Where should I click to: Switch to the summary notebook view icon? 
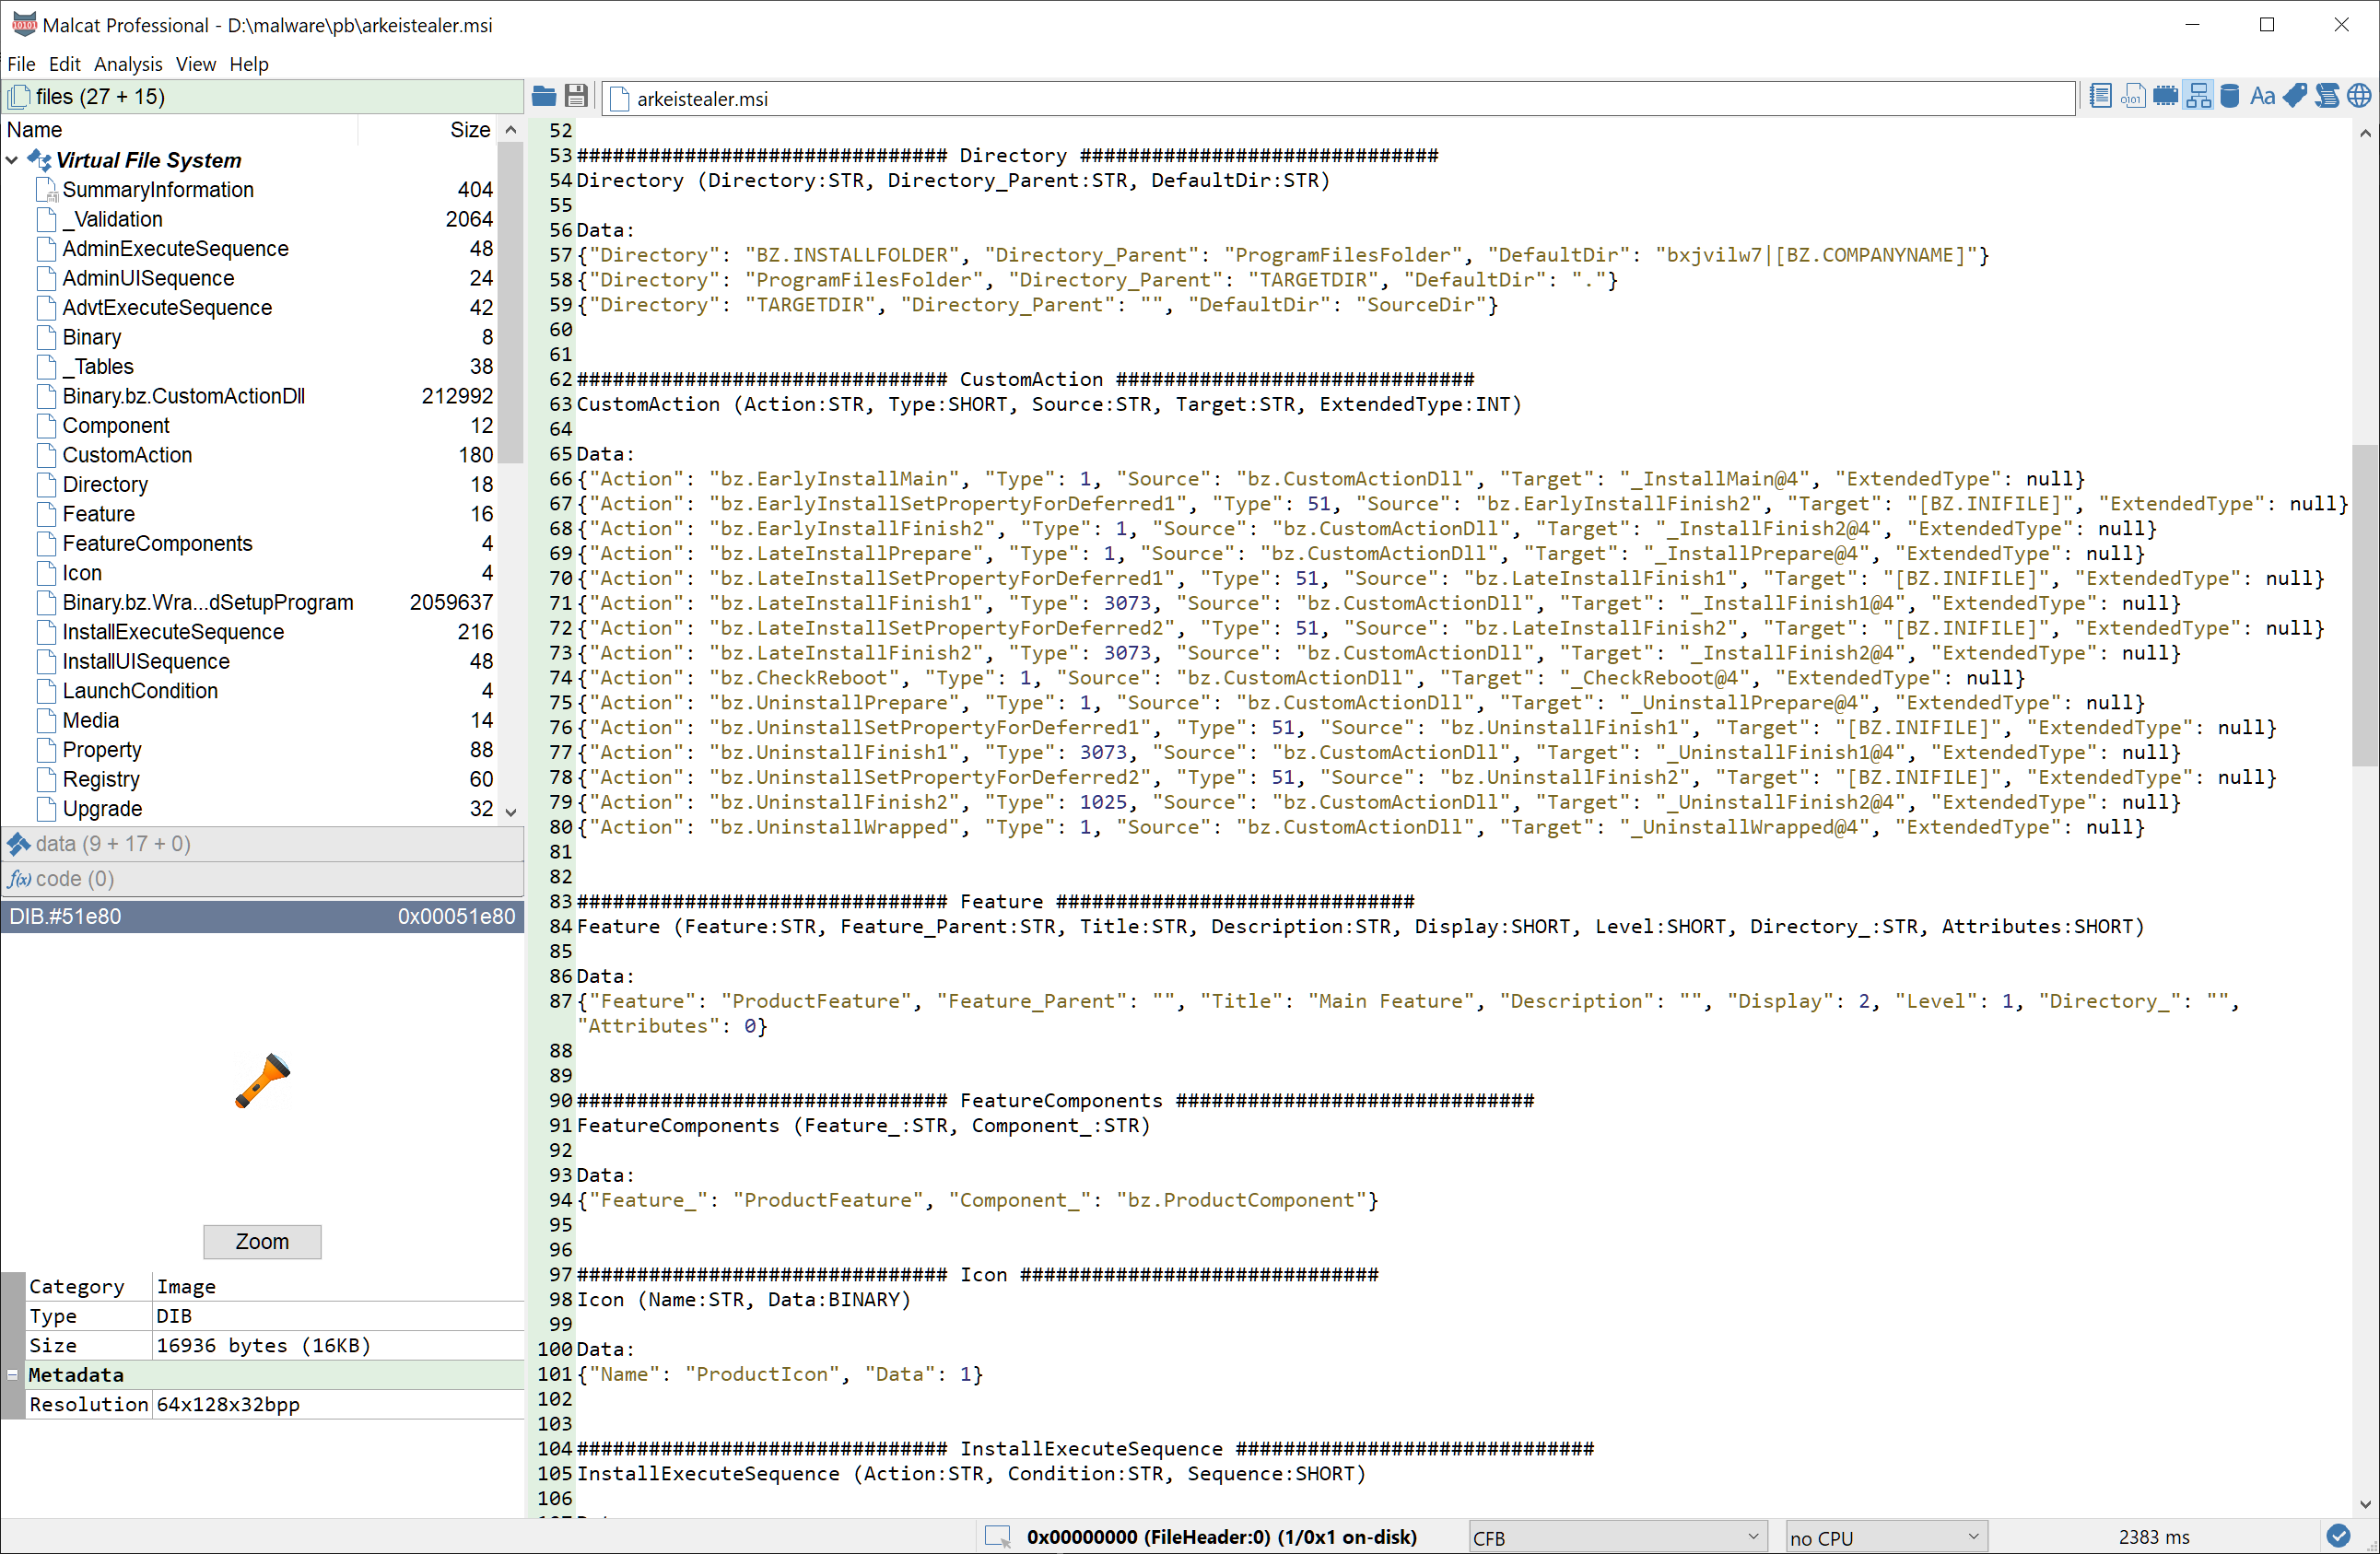coord(2100,96)
